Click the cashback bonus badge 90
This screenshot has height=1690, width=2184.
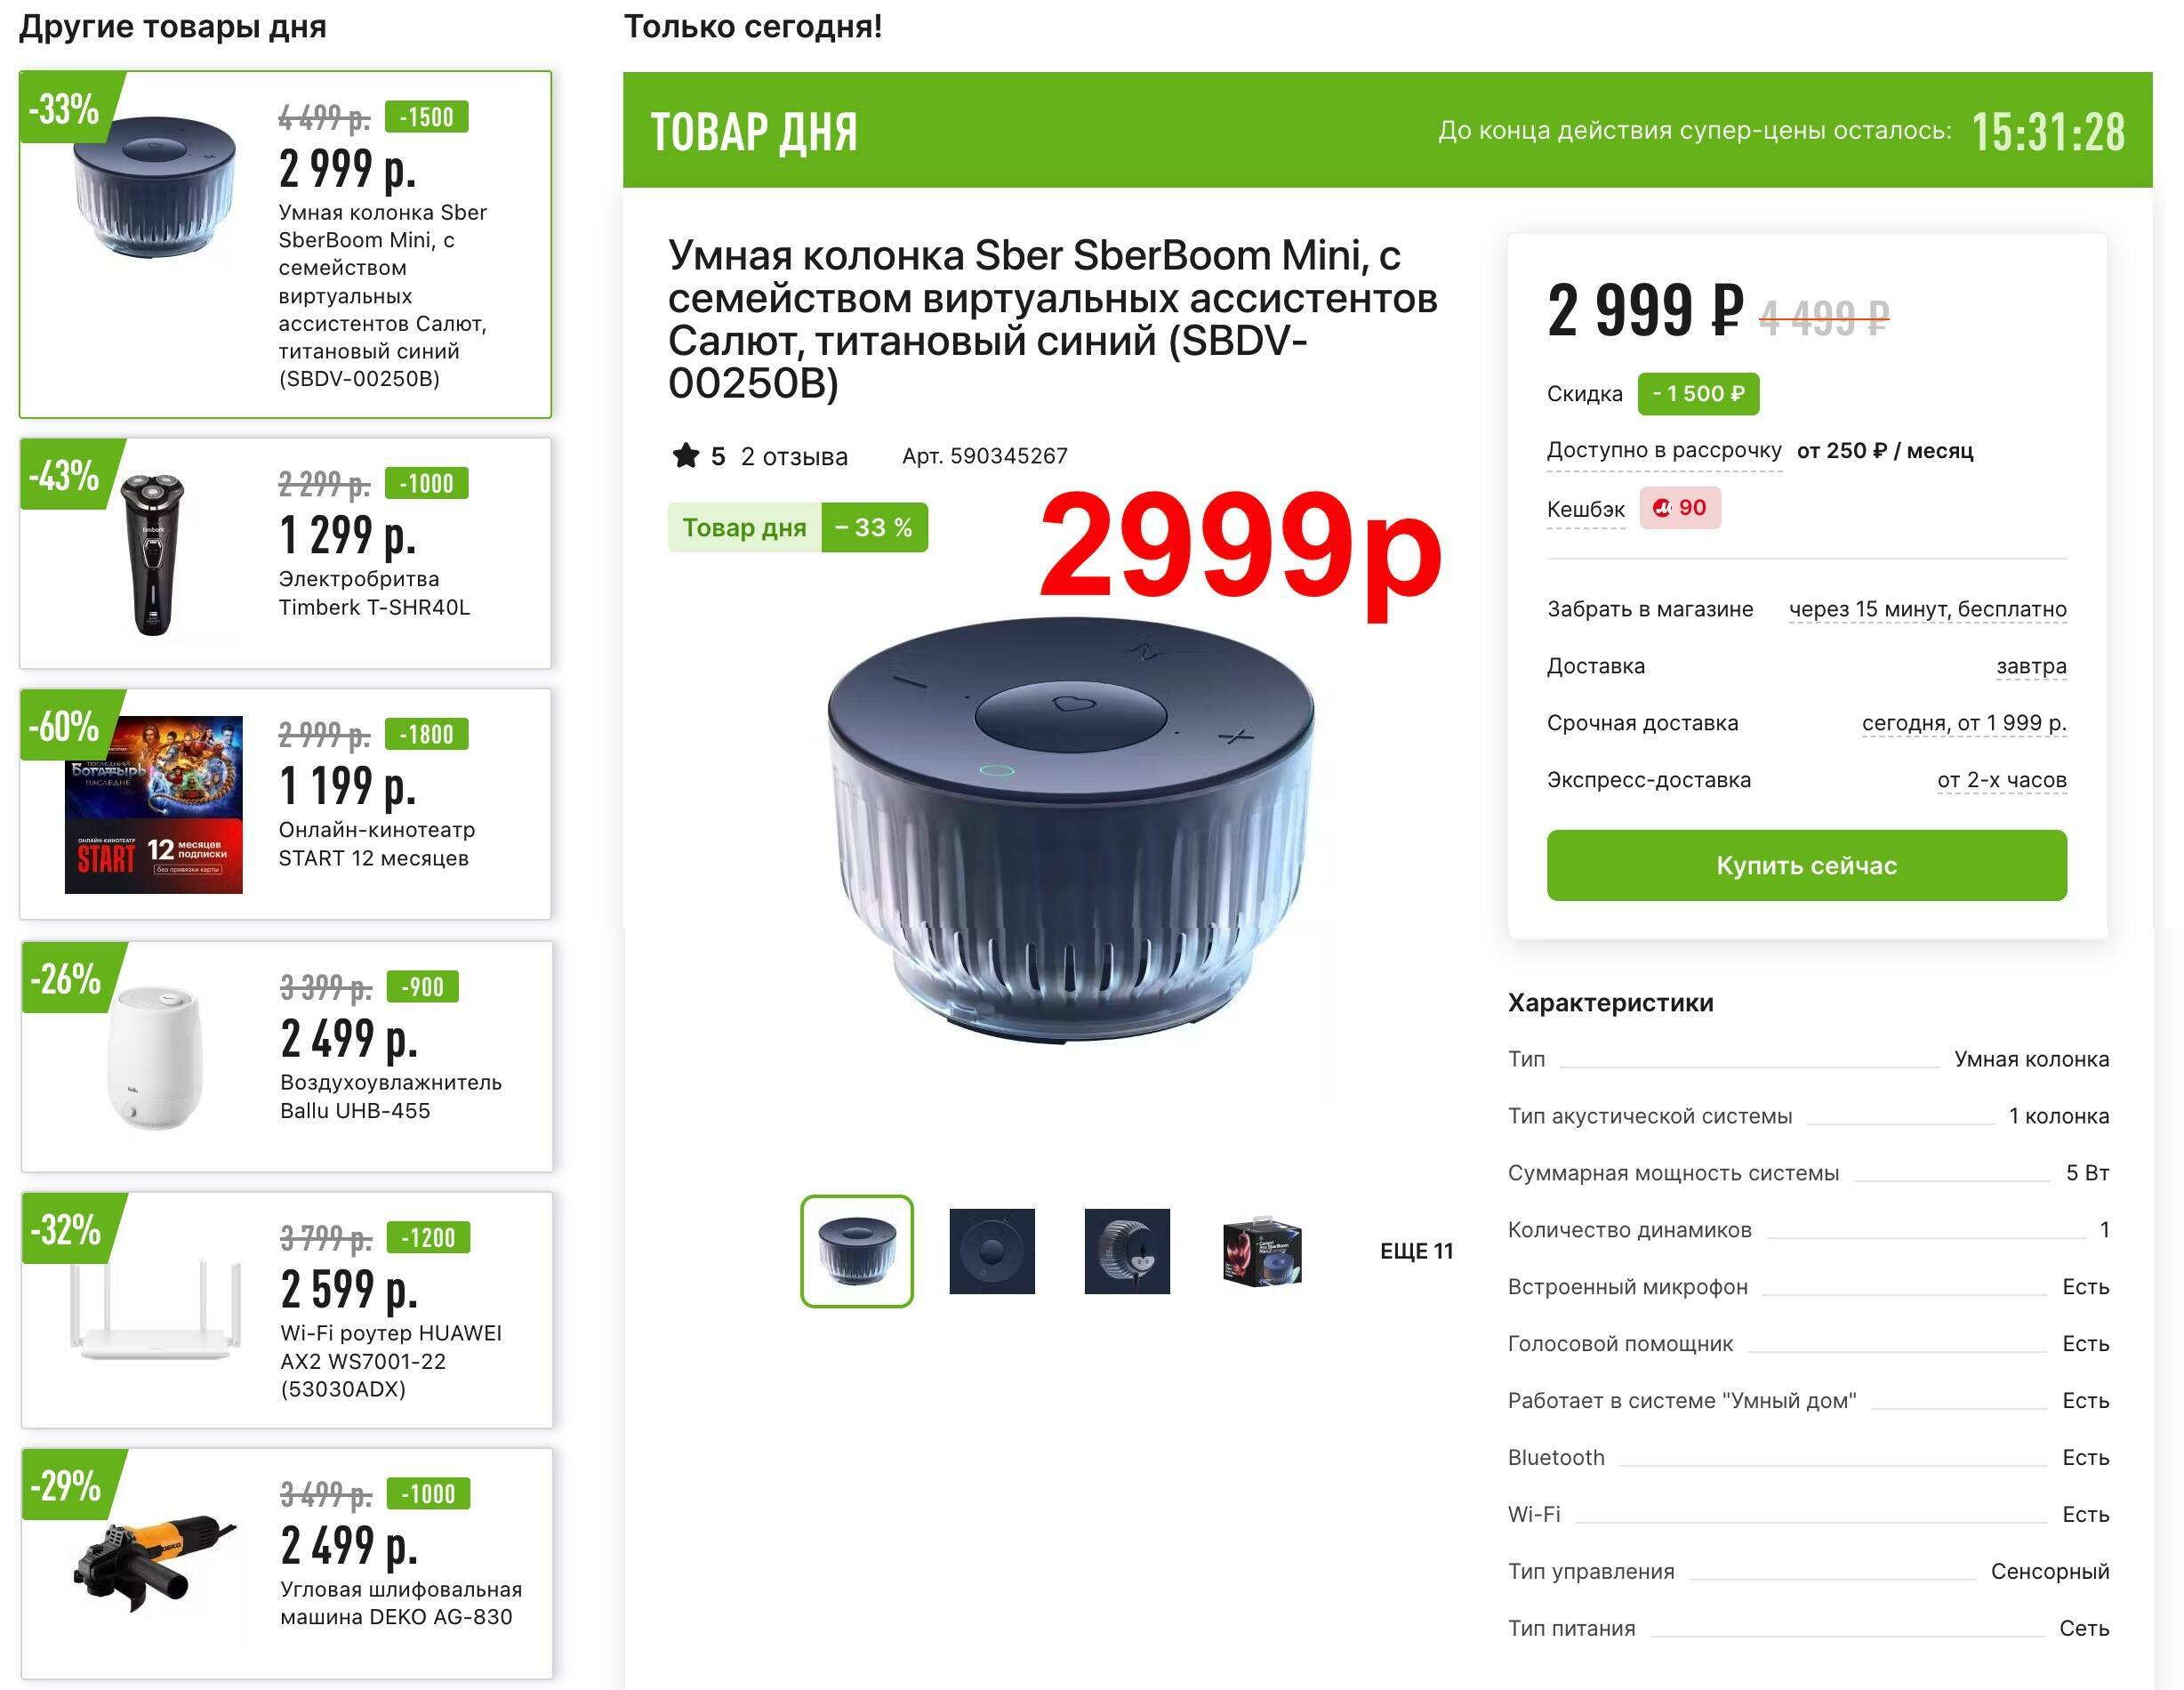[1680, 508]
